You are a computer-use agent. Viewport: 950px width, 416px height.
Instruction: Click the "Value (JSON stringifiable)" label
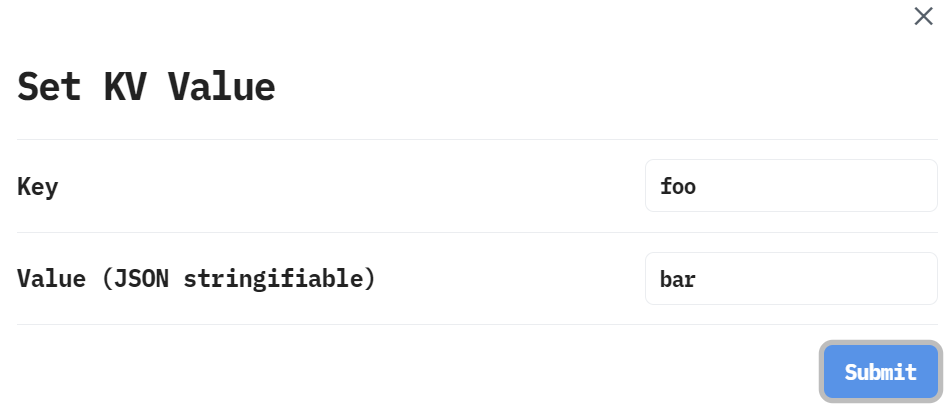tap(196, 278)
